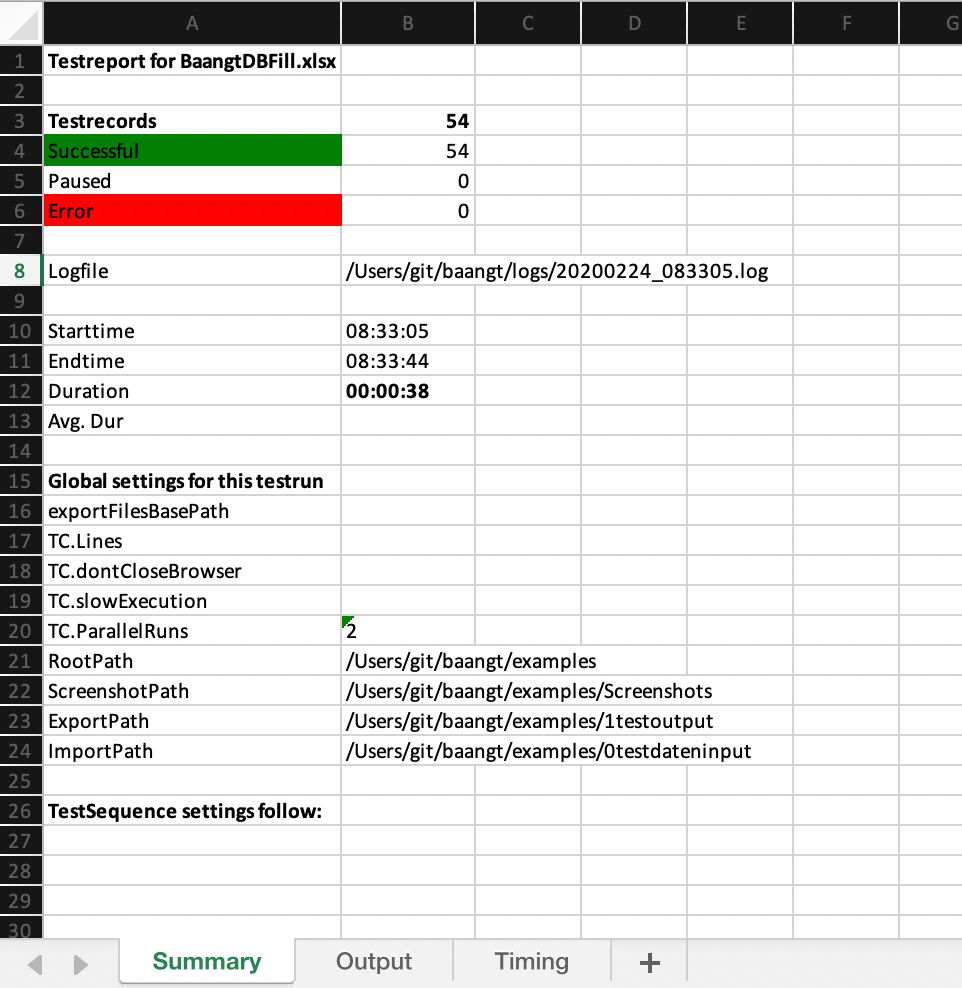Image resolution: width=962 pixels, height=988 pixels.
Task: Select row 1 header
Action: 20,61
